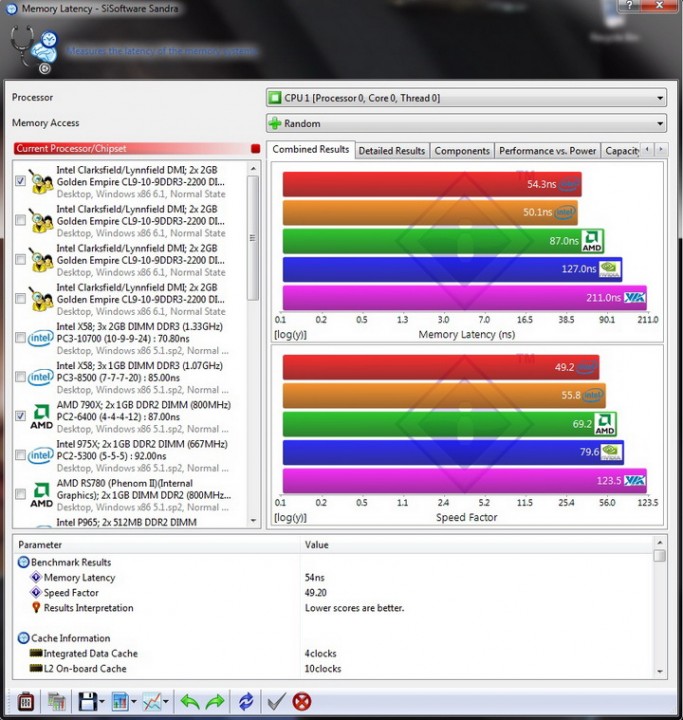
Task: Click the blue 79.6 speed factor bar
Action: tap(453, 452)
